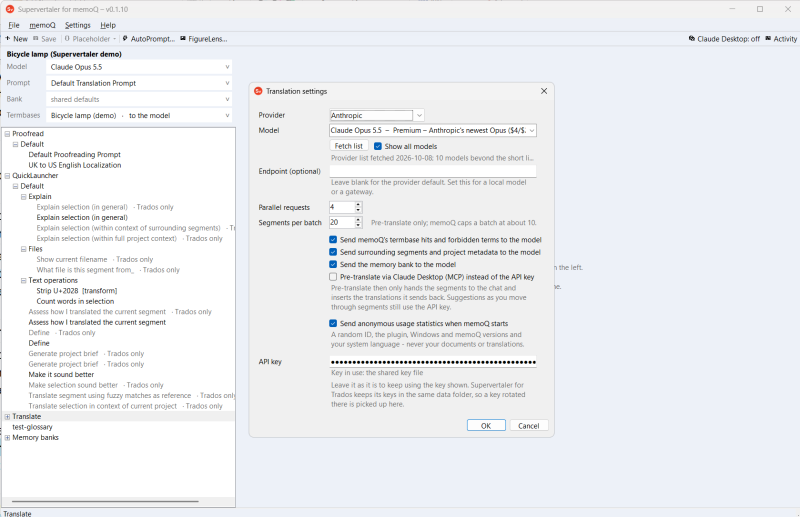Screen dimensions: 800x517
Task: Open the Placeholder toolbar dropdown
Action: 90,39
